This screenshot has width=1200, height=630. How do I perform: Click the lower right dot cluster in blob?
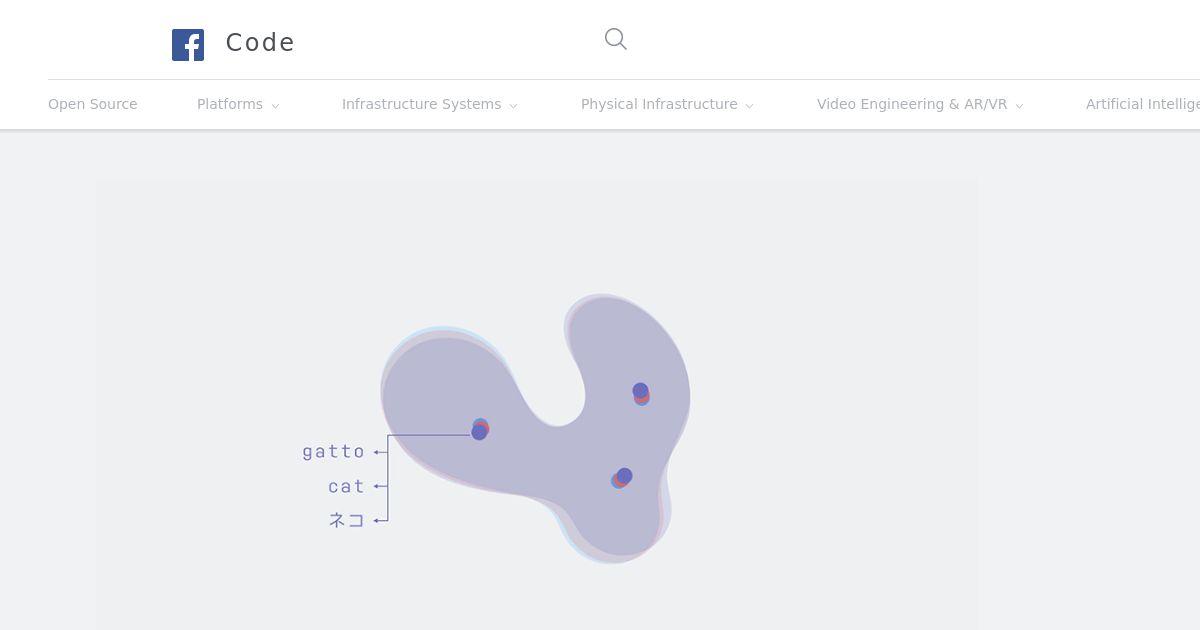tap(622, 478)
